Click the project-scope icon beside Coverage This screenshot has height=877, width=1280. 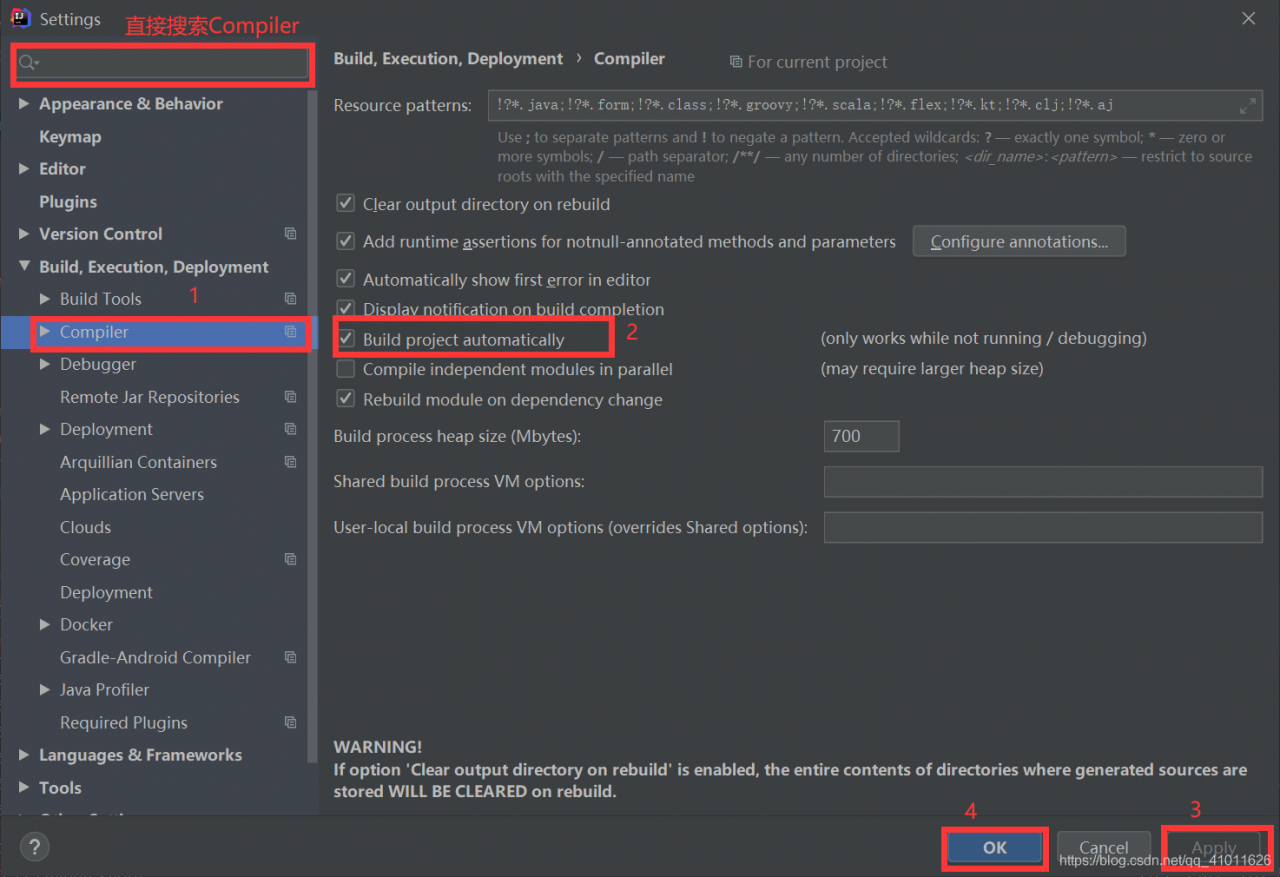click(290, 560)
